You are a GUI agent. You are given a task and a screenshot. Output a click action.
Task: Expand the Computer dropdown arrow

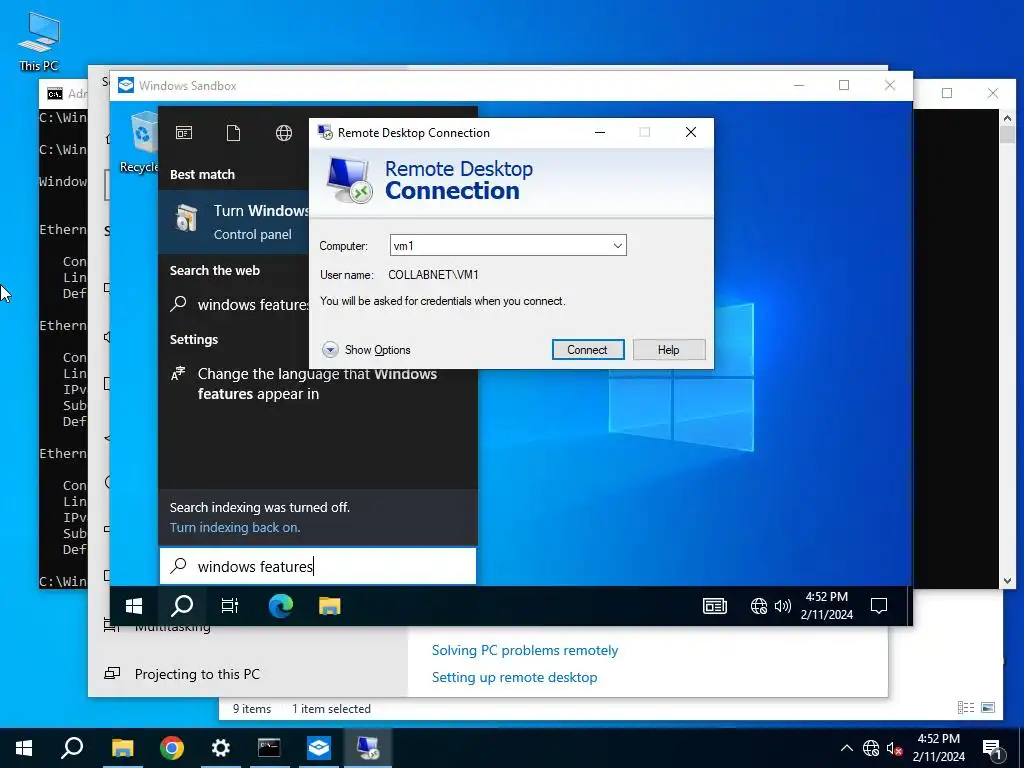point(617,246)
